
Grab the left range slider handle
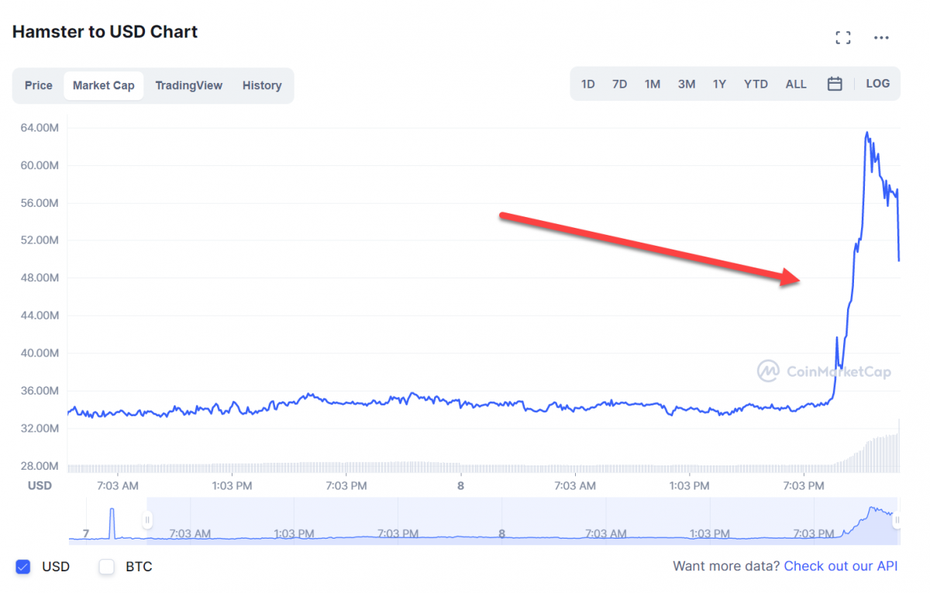click(x=147, y=520)
